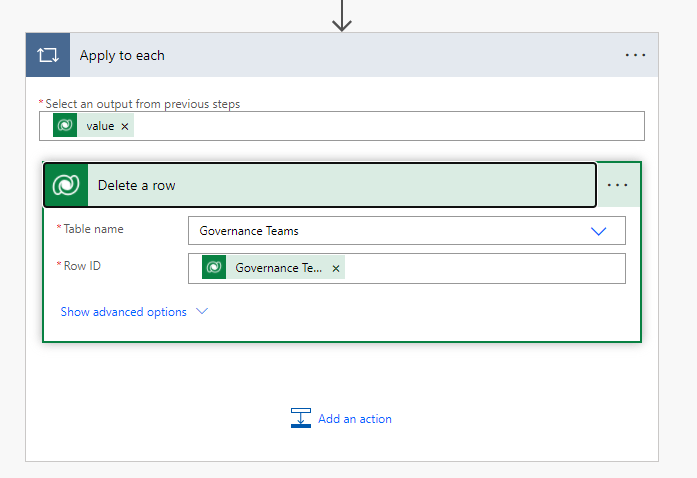This screenshot has height=478, width=697.
Task: Open the Apply to each ellipsis menu
Action: point(635,55)
